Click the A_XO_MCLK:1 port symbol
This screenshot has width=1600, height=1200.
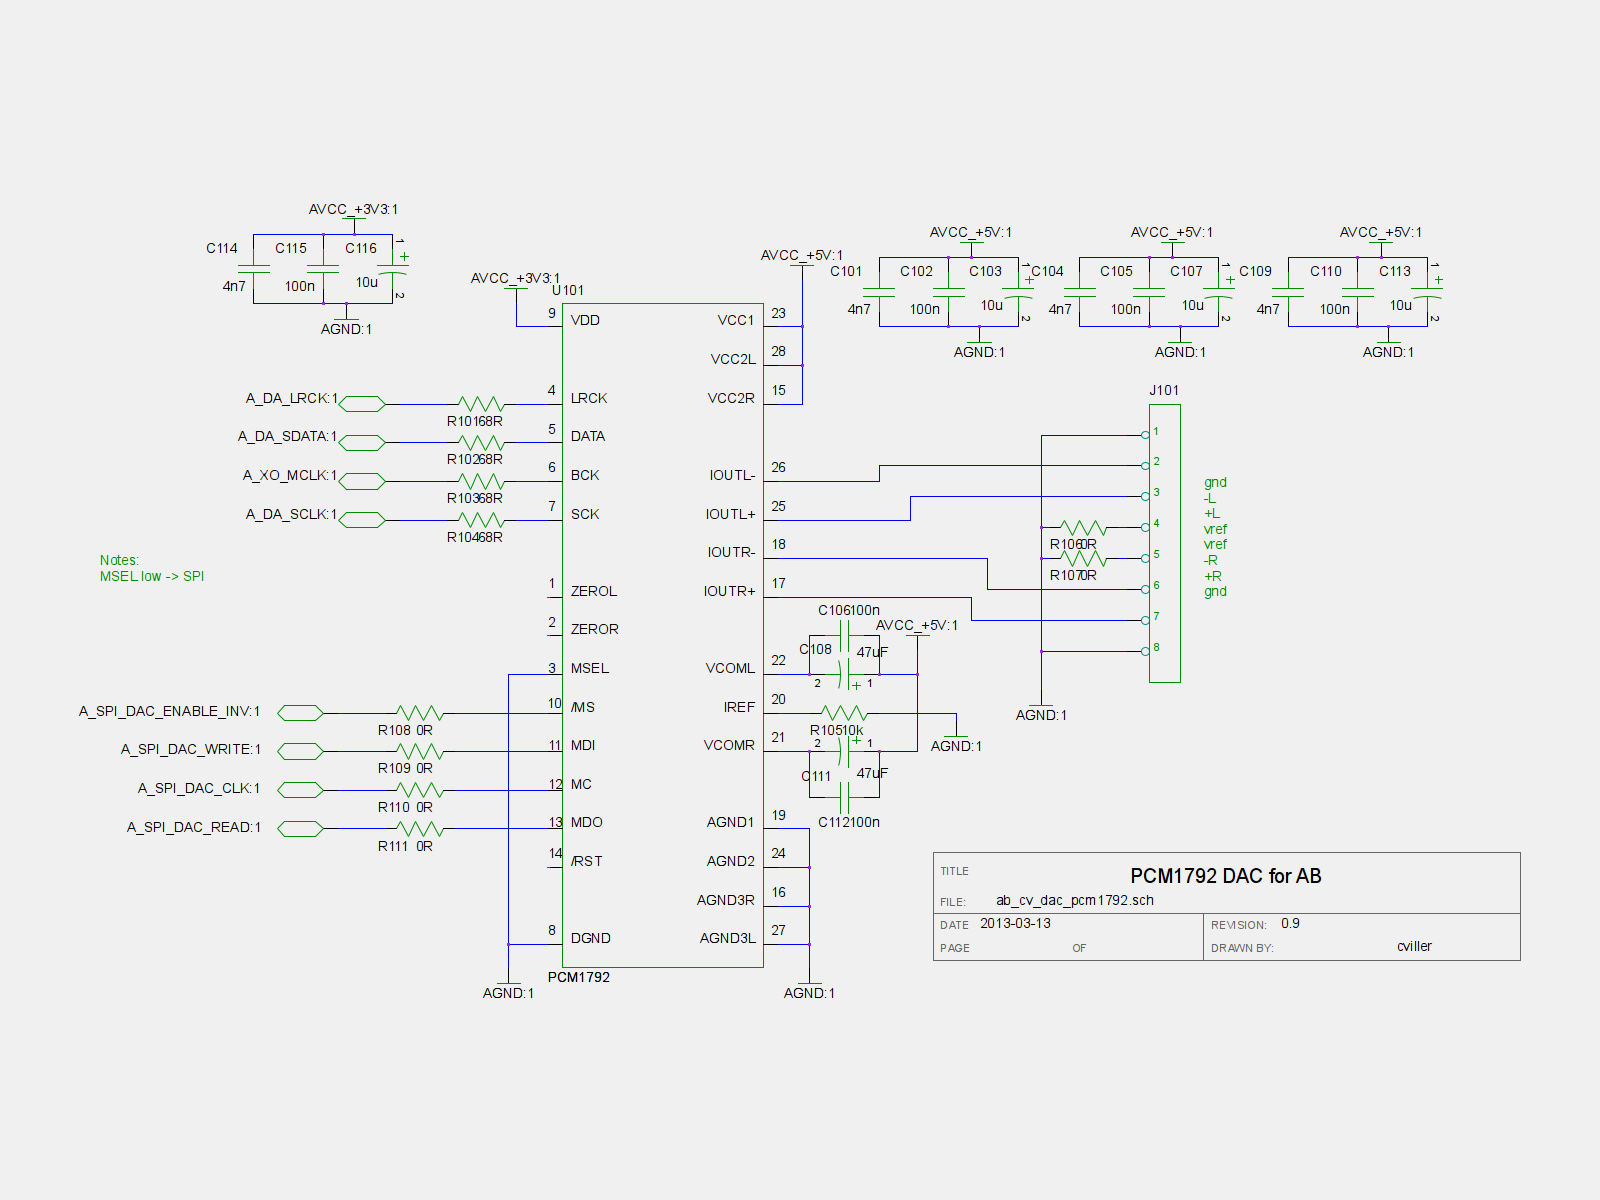[x=362, y=481]
